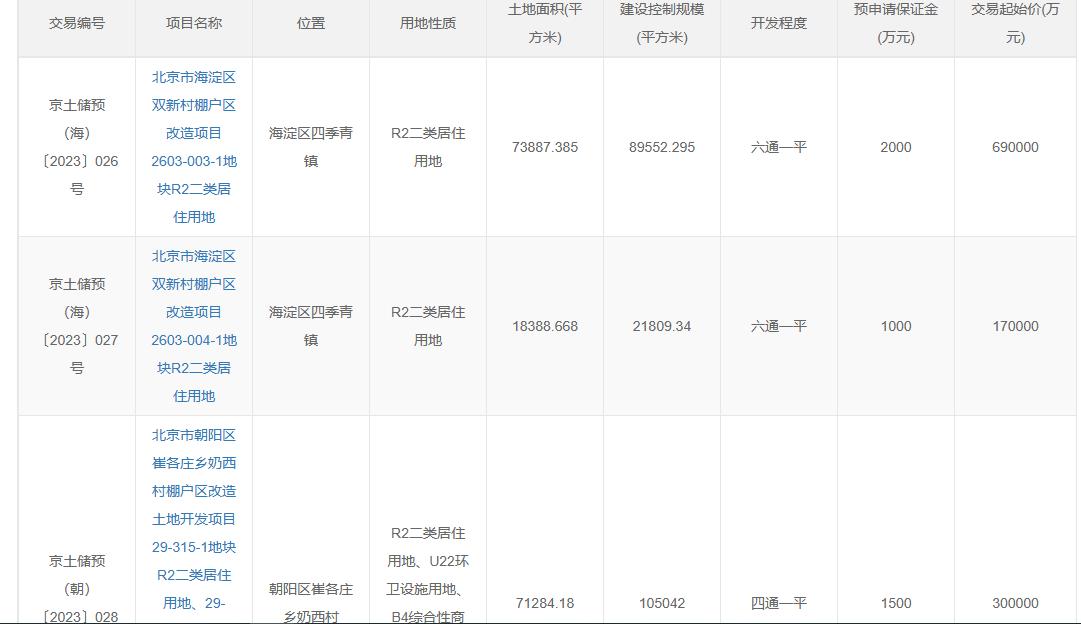
Task: Click the starting price 690000 cell
Action: [1017, 147]
